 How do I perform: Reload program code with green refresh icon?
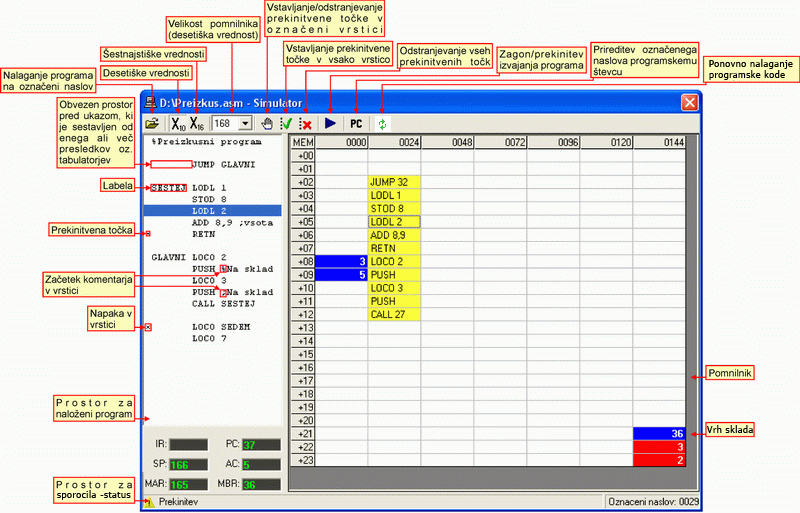click(x=380, y=124)
